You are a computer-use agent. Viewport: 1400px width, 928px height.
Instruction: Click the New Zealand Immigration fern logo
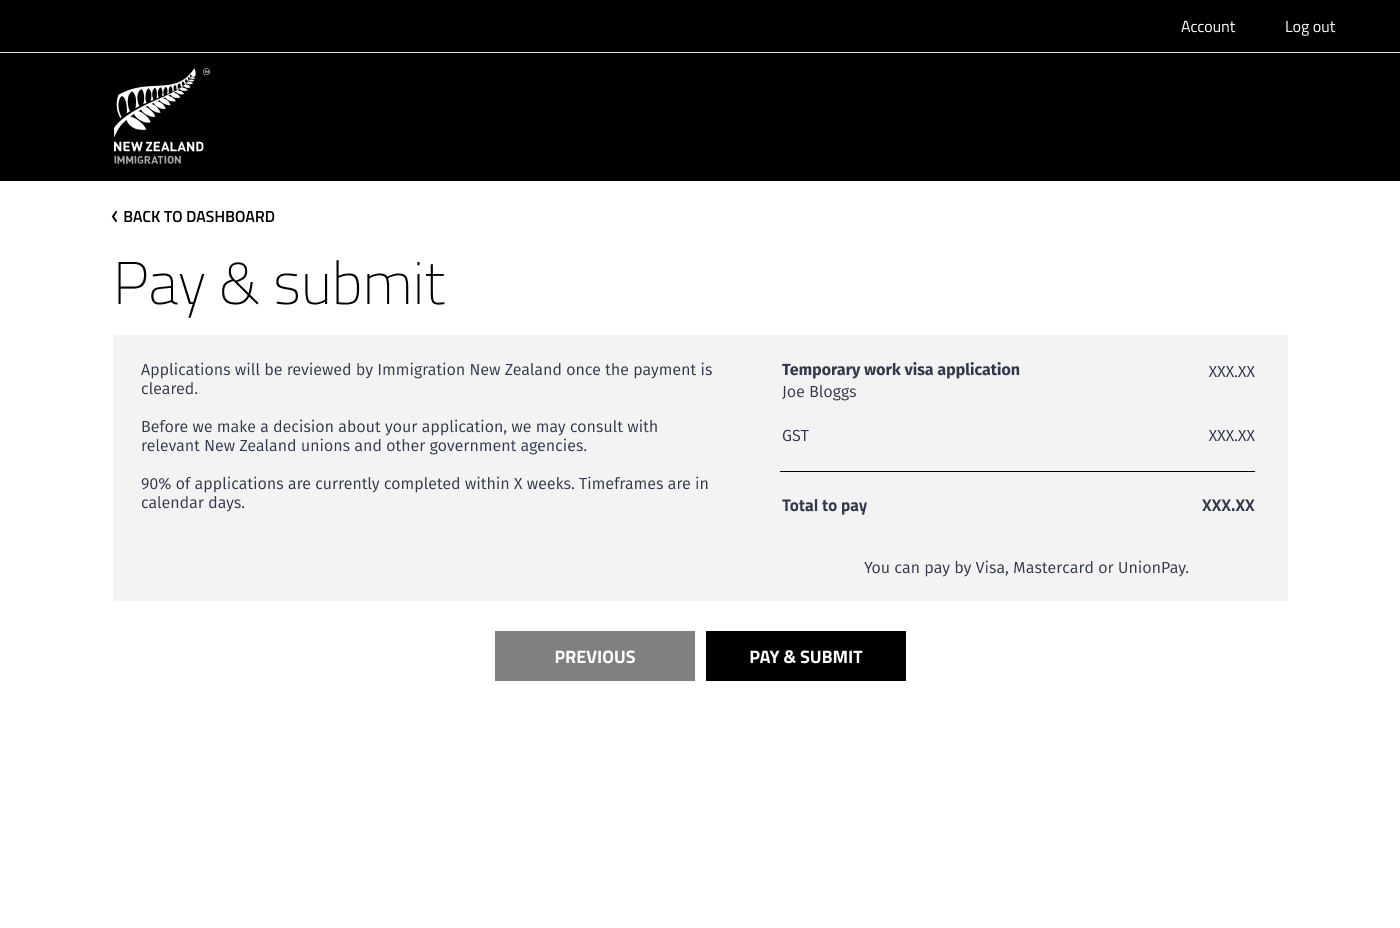(161, 116)
